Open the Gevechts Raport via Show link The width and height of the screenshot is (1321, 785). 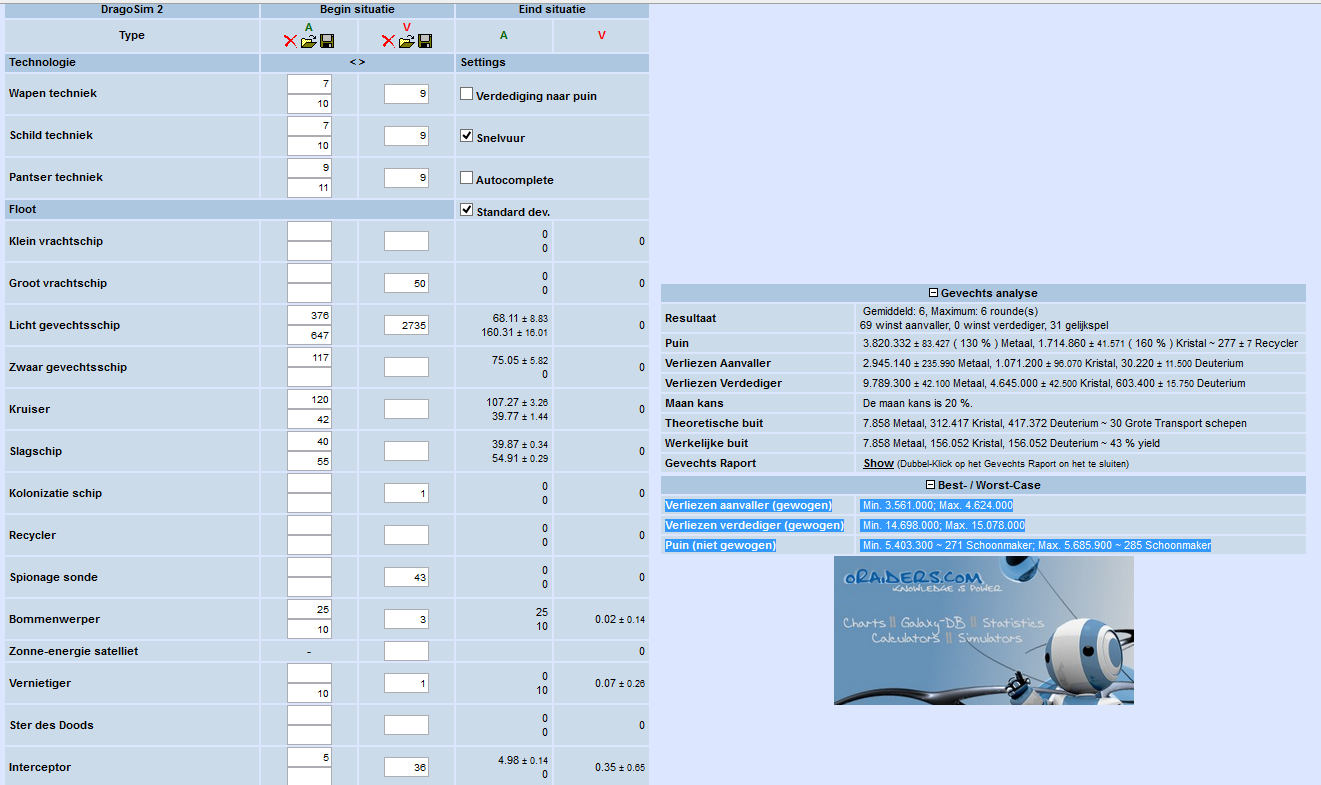pyautogui.click(x=879, y=463)
